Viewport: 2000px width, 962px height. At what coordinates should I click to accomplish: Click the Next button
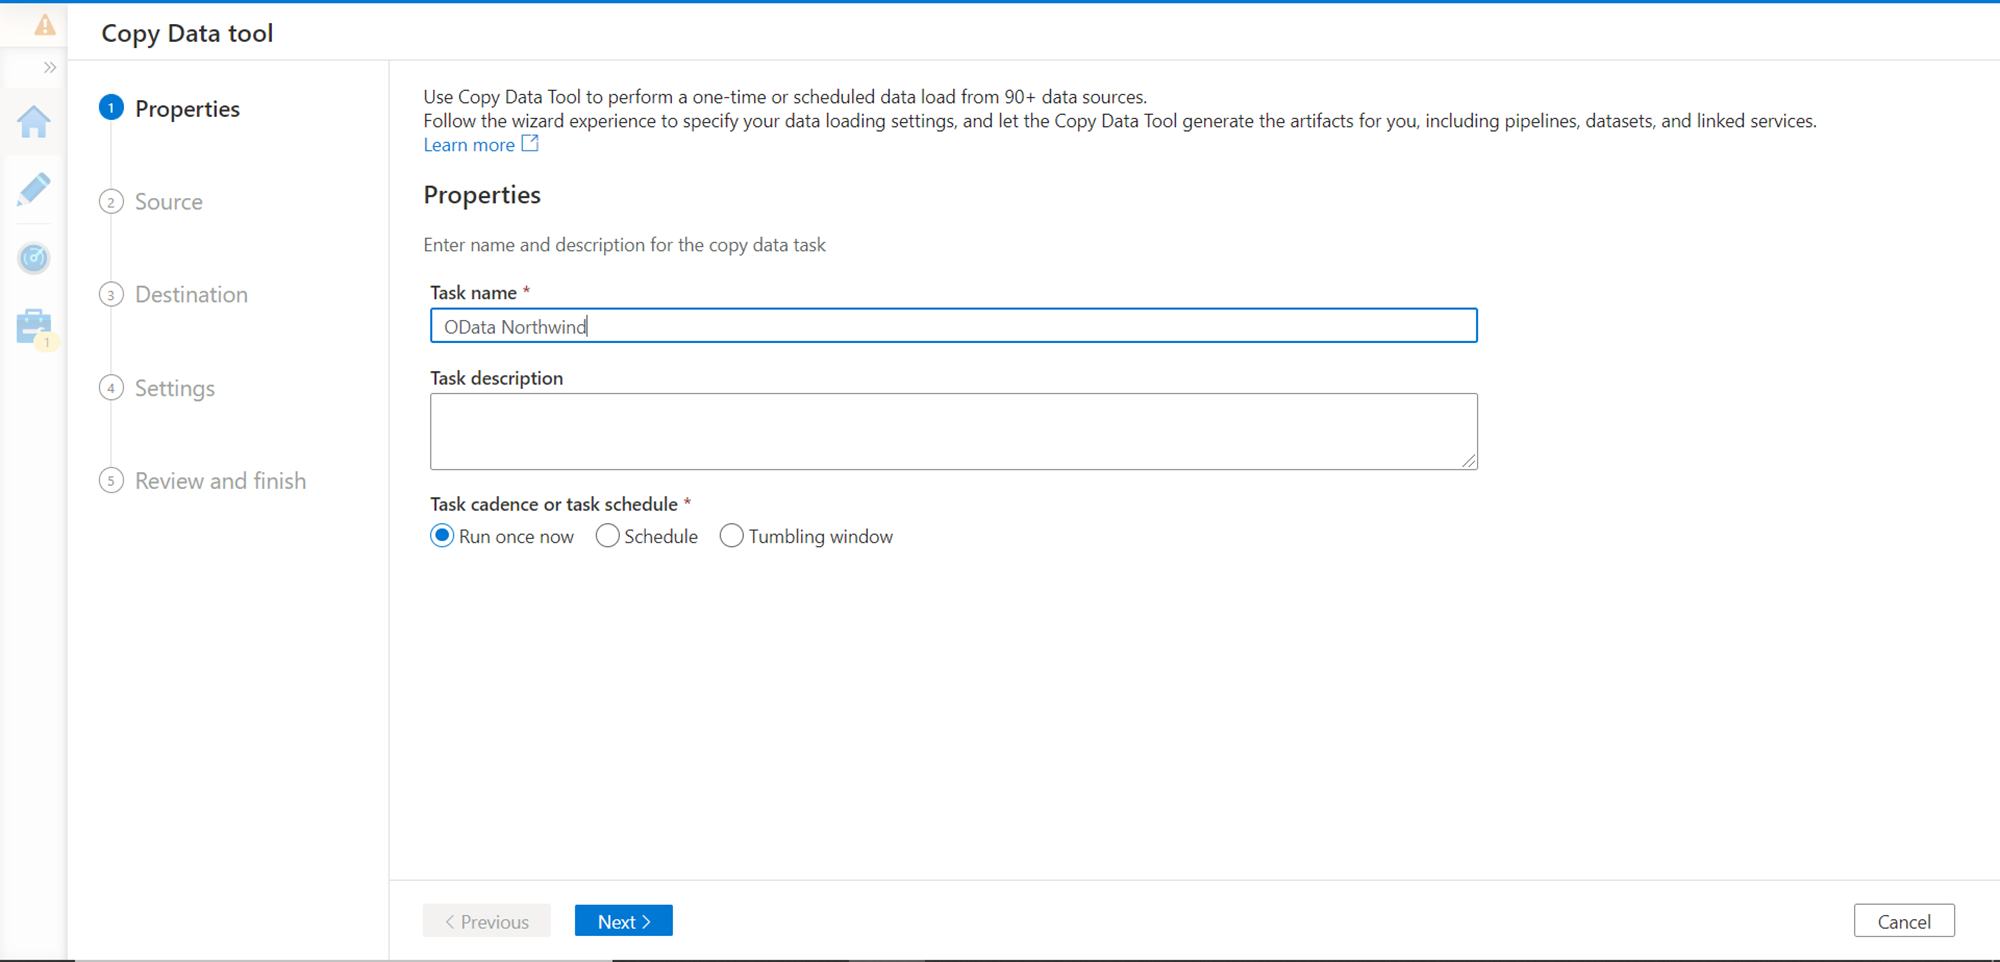pyautogui.click(x=623, y=921)
